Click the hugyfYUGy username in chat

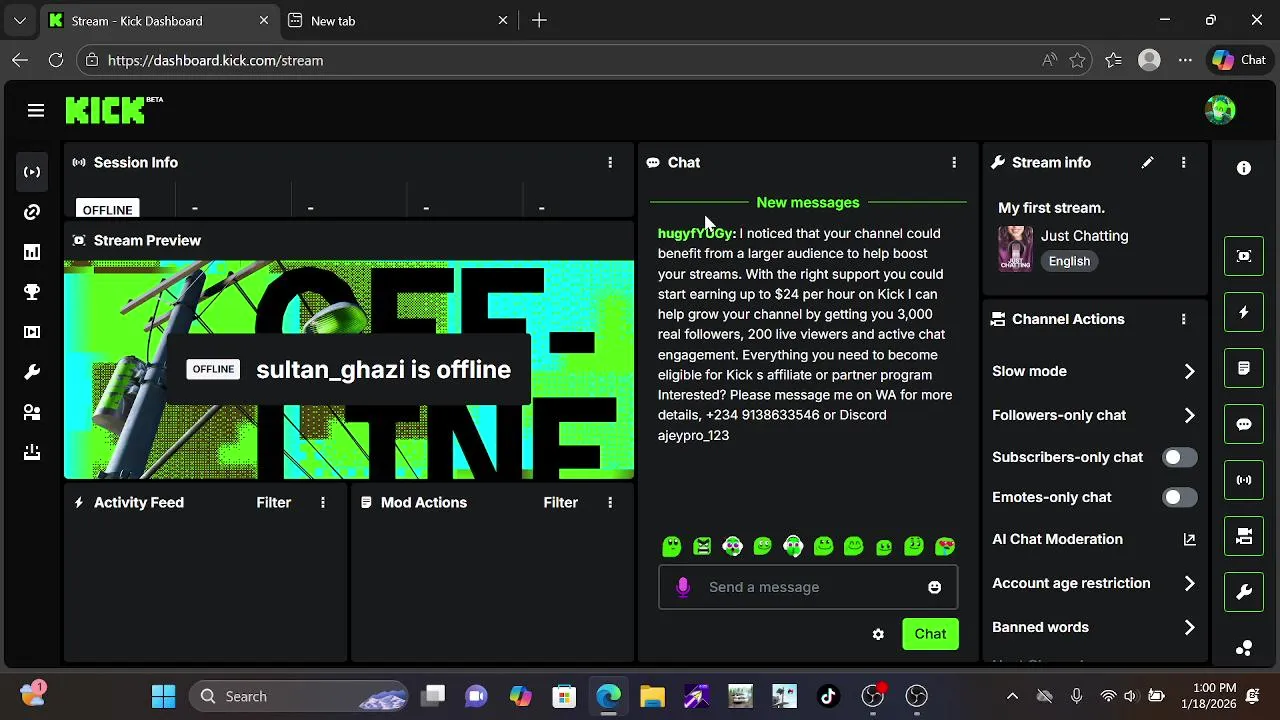coord(696,233)
